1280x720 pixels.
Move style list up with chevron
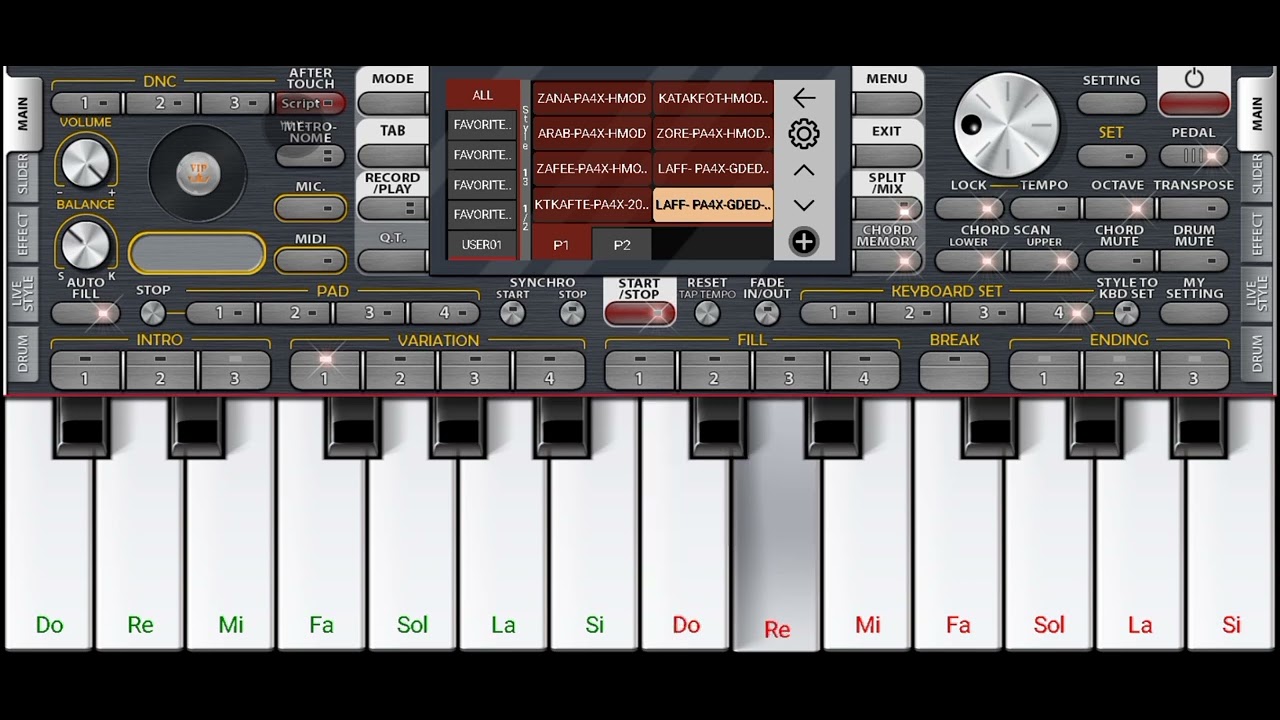click(x=804, y=170)
